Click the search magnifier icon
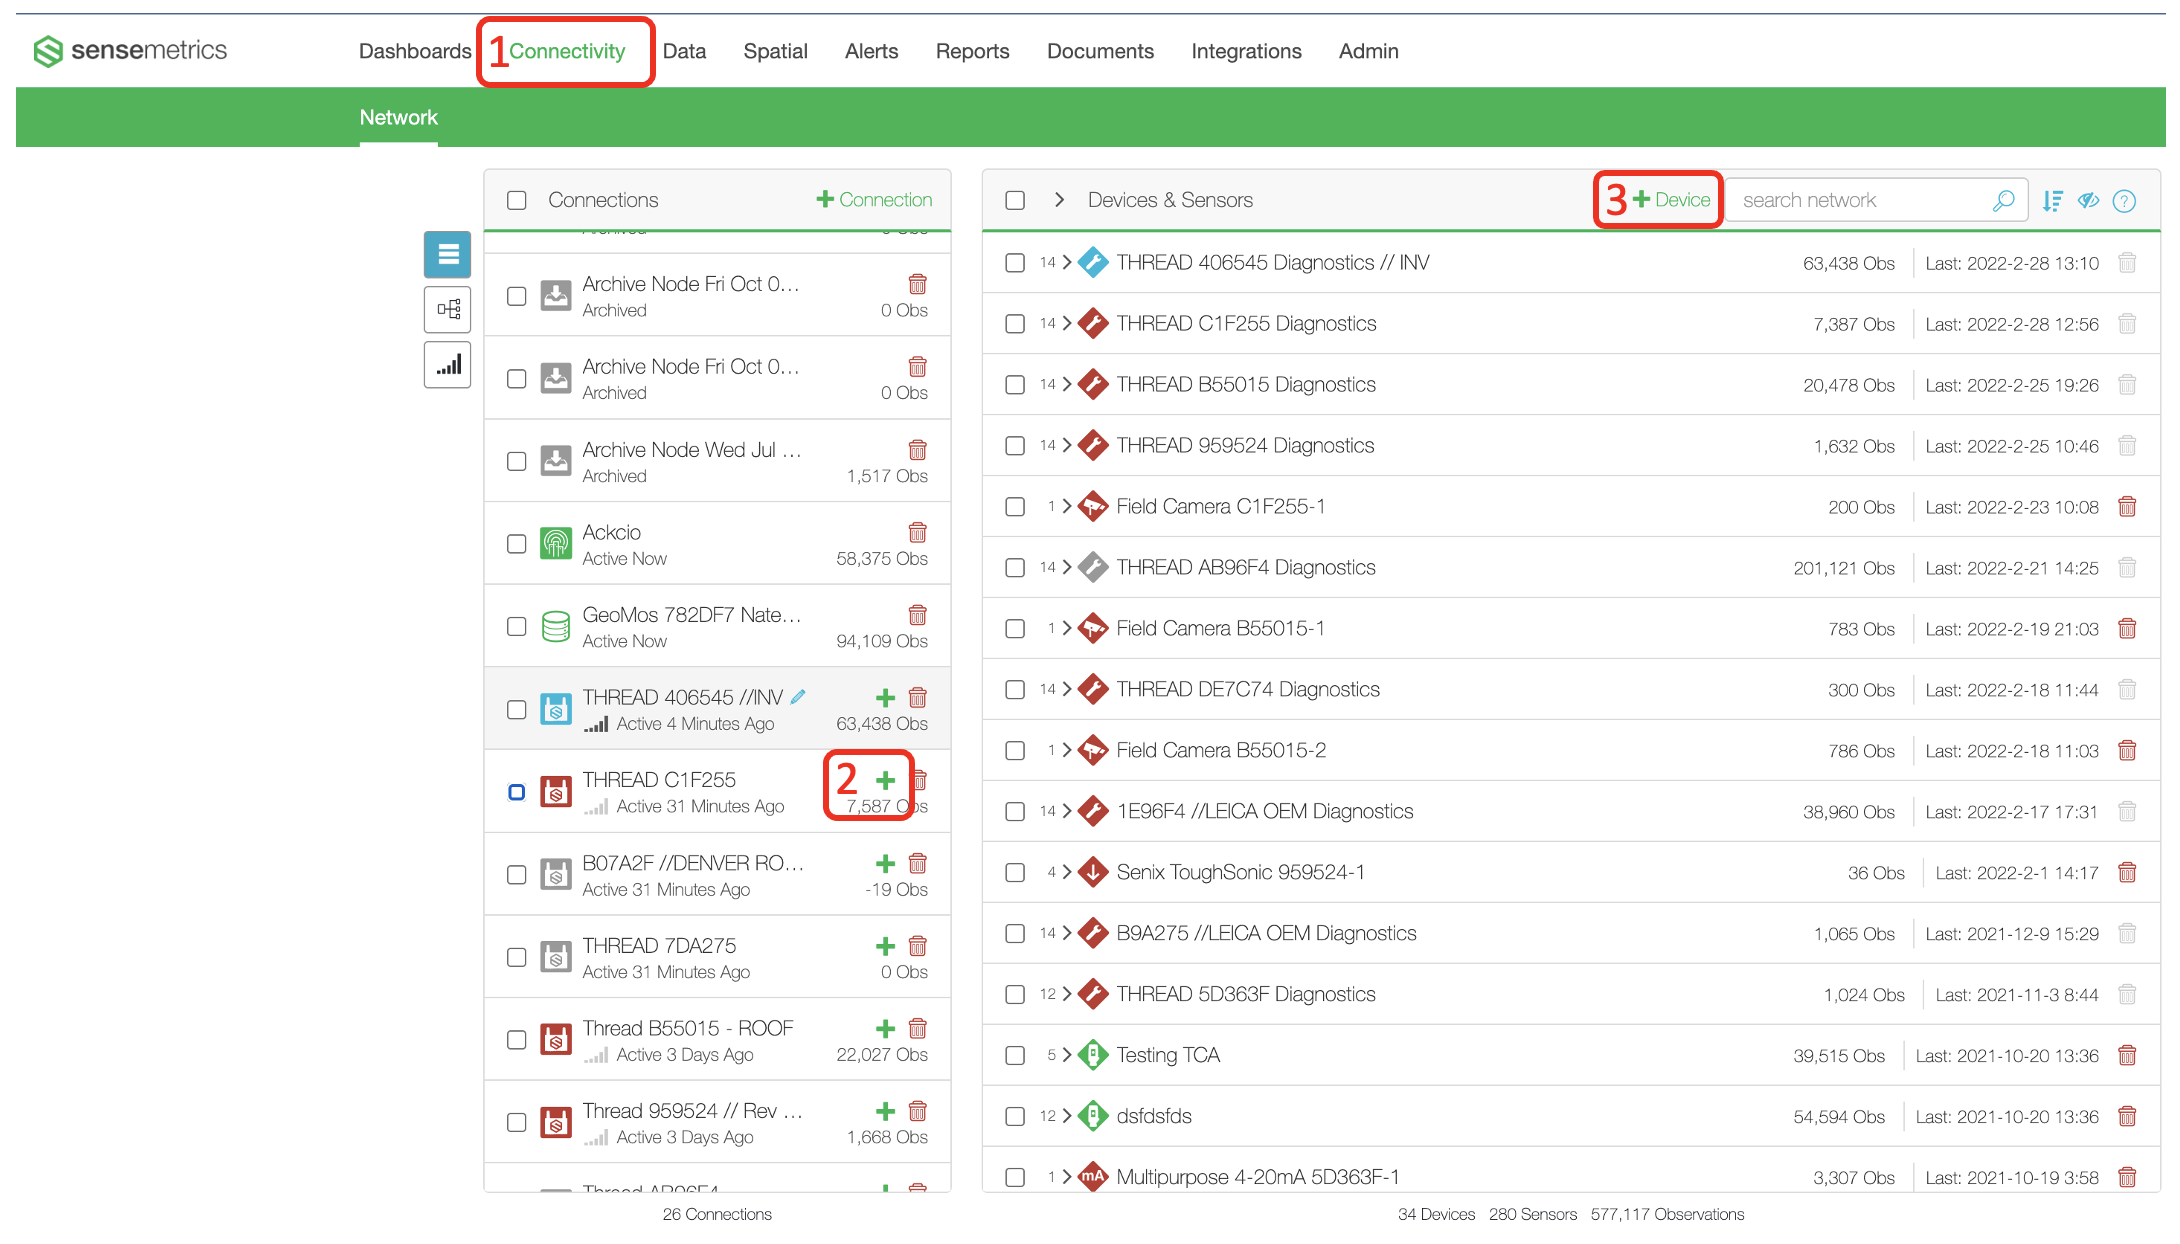The height and width of the screenshot is (1244, 2180). 2003,200
